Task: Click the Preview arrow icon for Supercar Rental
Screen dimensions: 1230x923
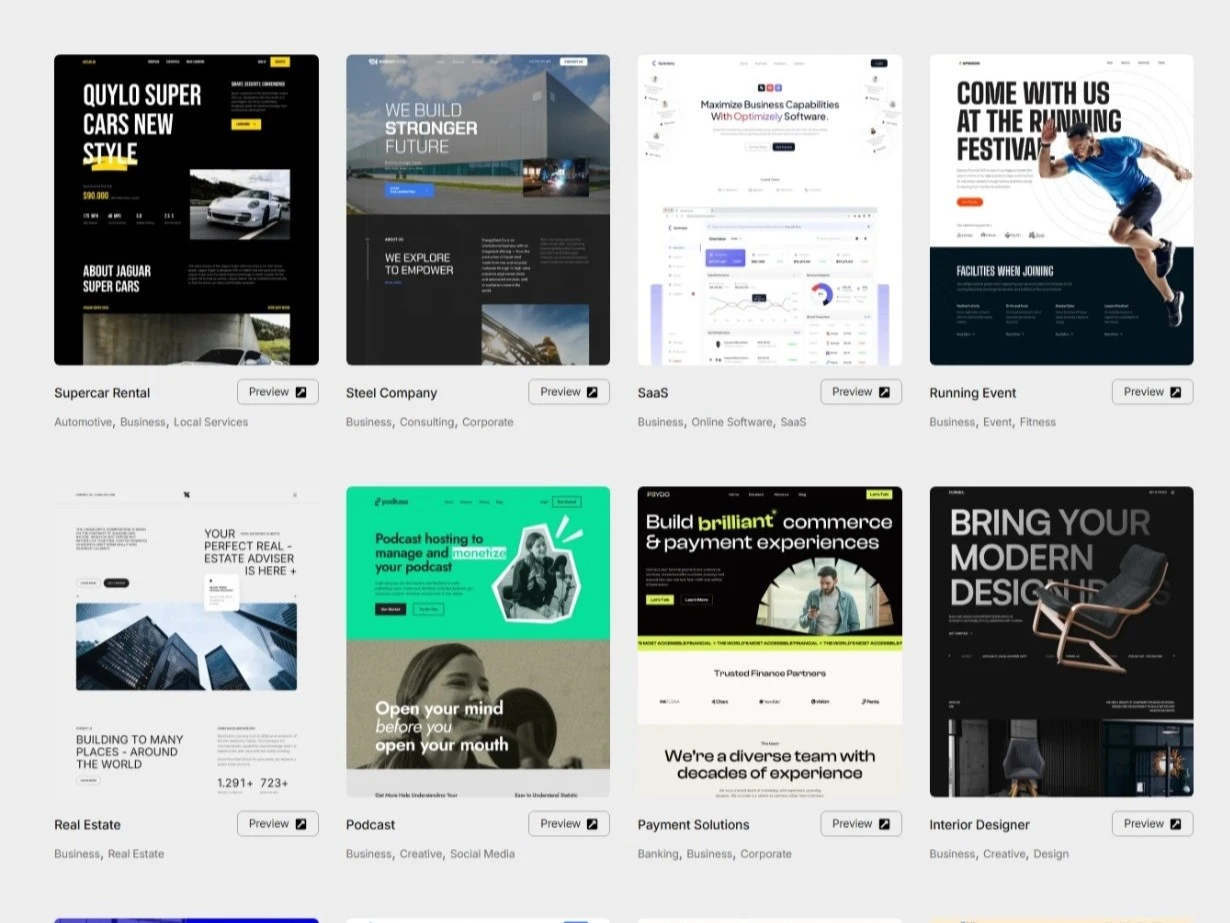Action: click(301, 392)
